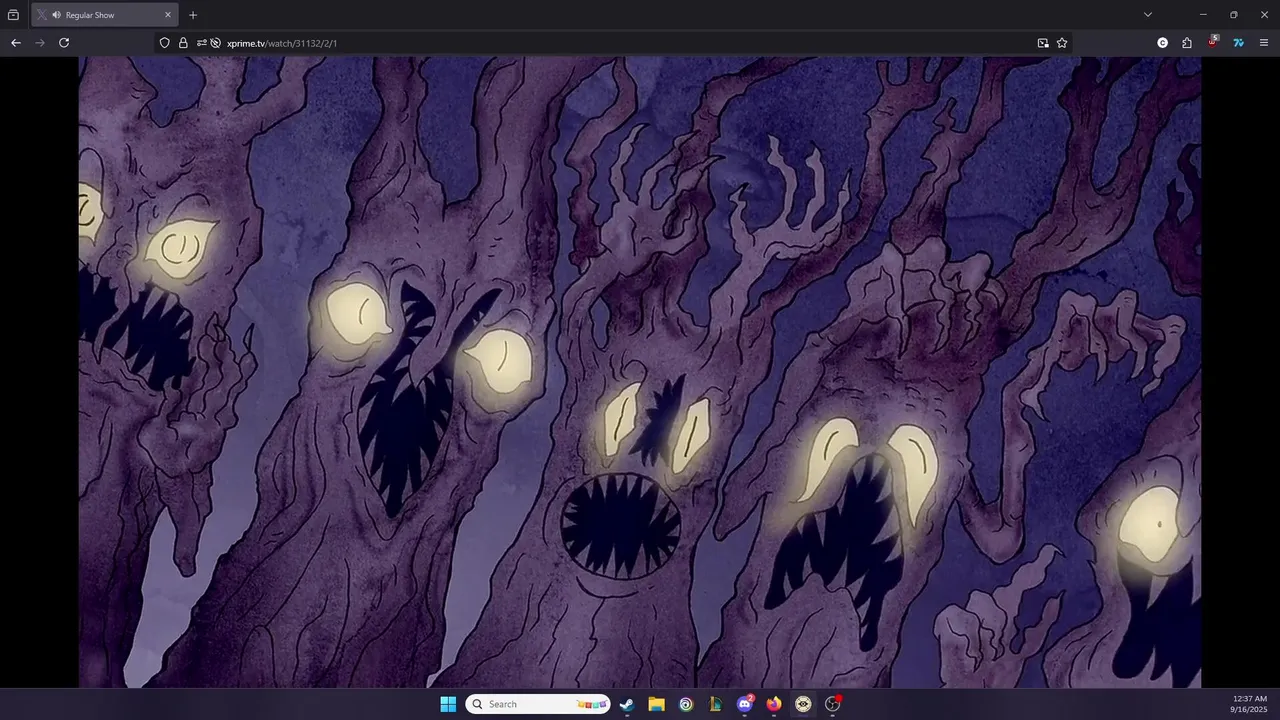This screenshot has width=1280, height=720.
Task: Open File Explorer from taskbar
Action: click(656, 704)
